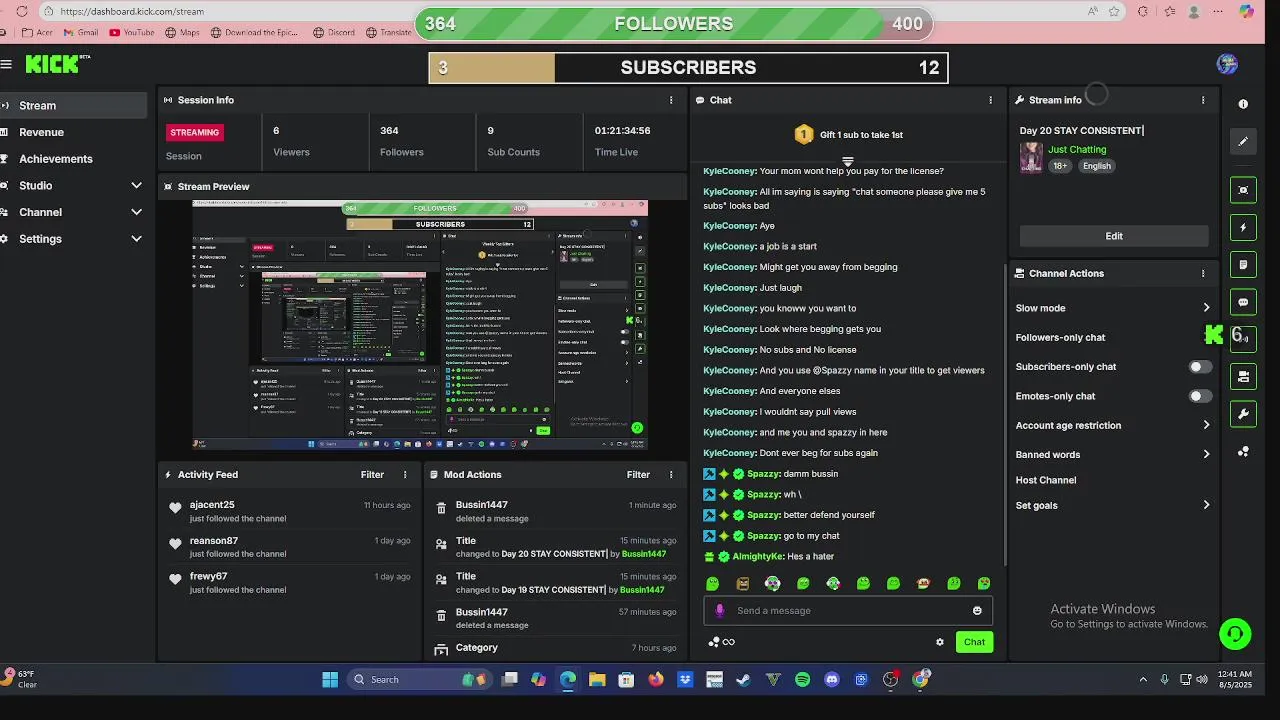The height and width of the screenshot is (720, 1280).
Task: Click the chat bubble sidebar icon
Action: click(1243, 302)
